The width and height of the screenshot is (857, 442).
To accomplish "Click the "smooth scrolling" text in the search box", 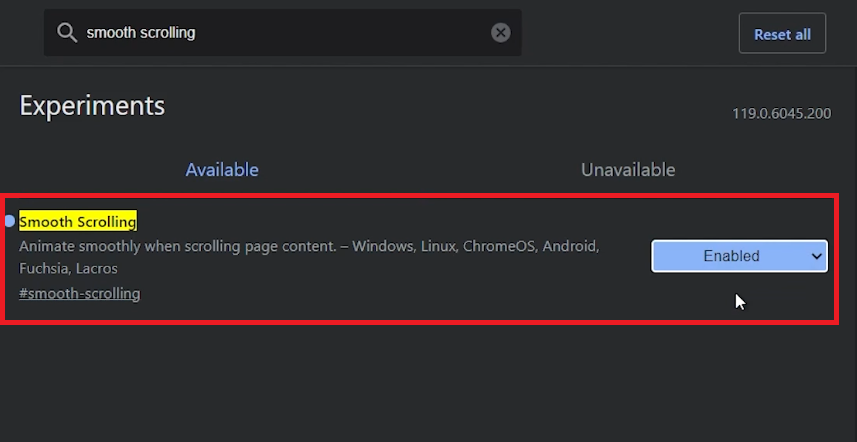I will tap(141, 33).
